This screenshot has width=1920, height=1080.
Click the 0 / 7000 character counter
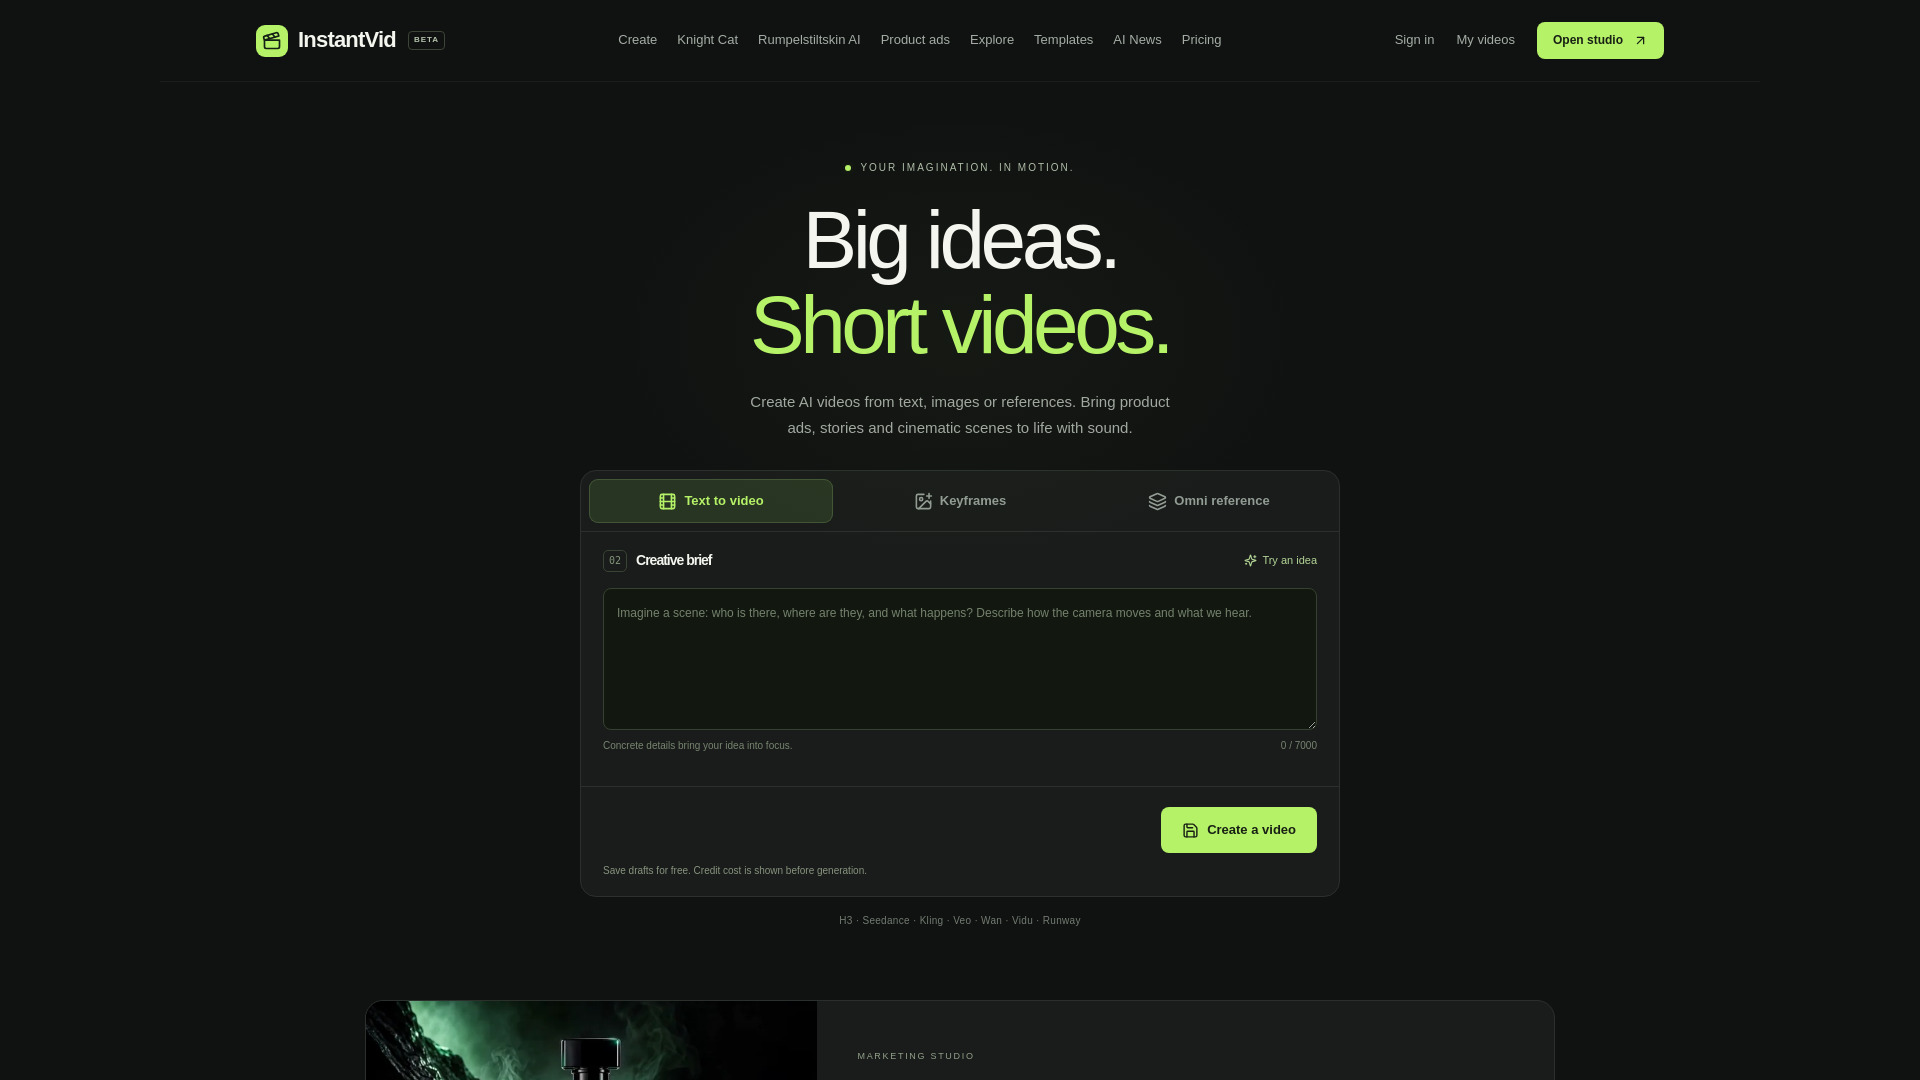coord(1298,746)
